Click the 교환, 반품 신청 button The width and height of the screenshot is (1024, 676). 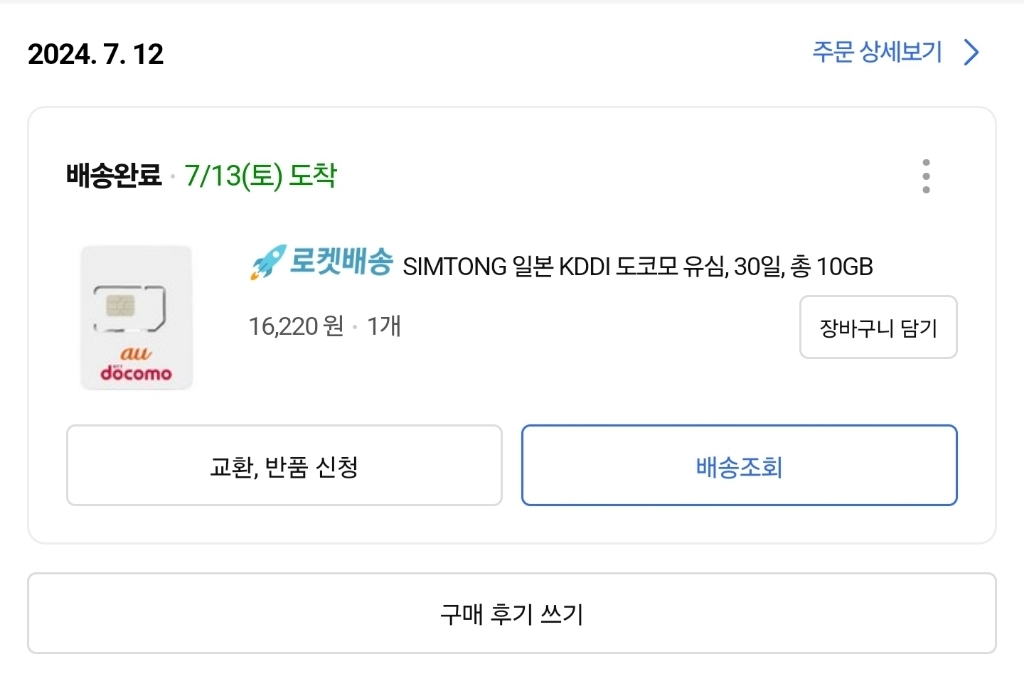click(284, 466)
